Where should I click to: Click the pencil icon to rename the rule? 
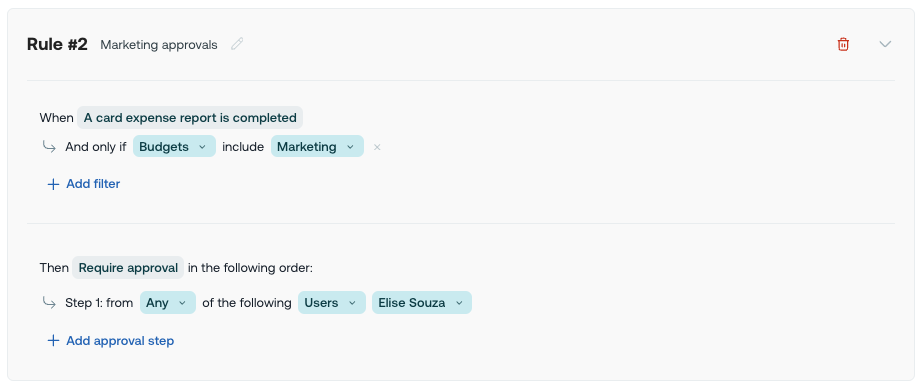coord(237,44)
